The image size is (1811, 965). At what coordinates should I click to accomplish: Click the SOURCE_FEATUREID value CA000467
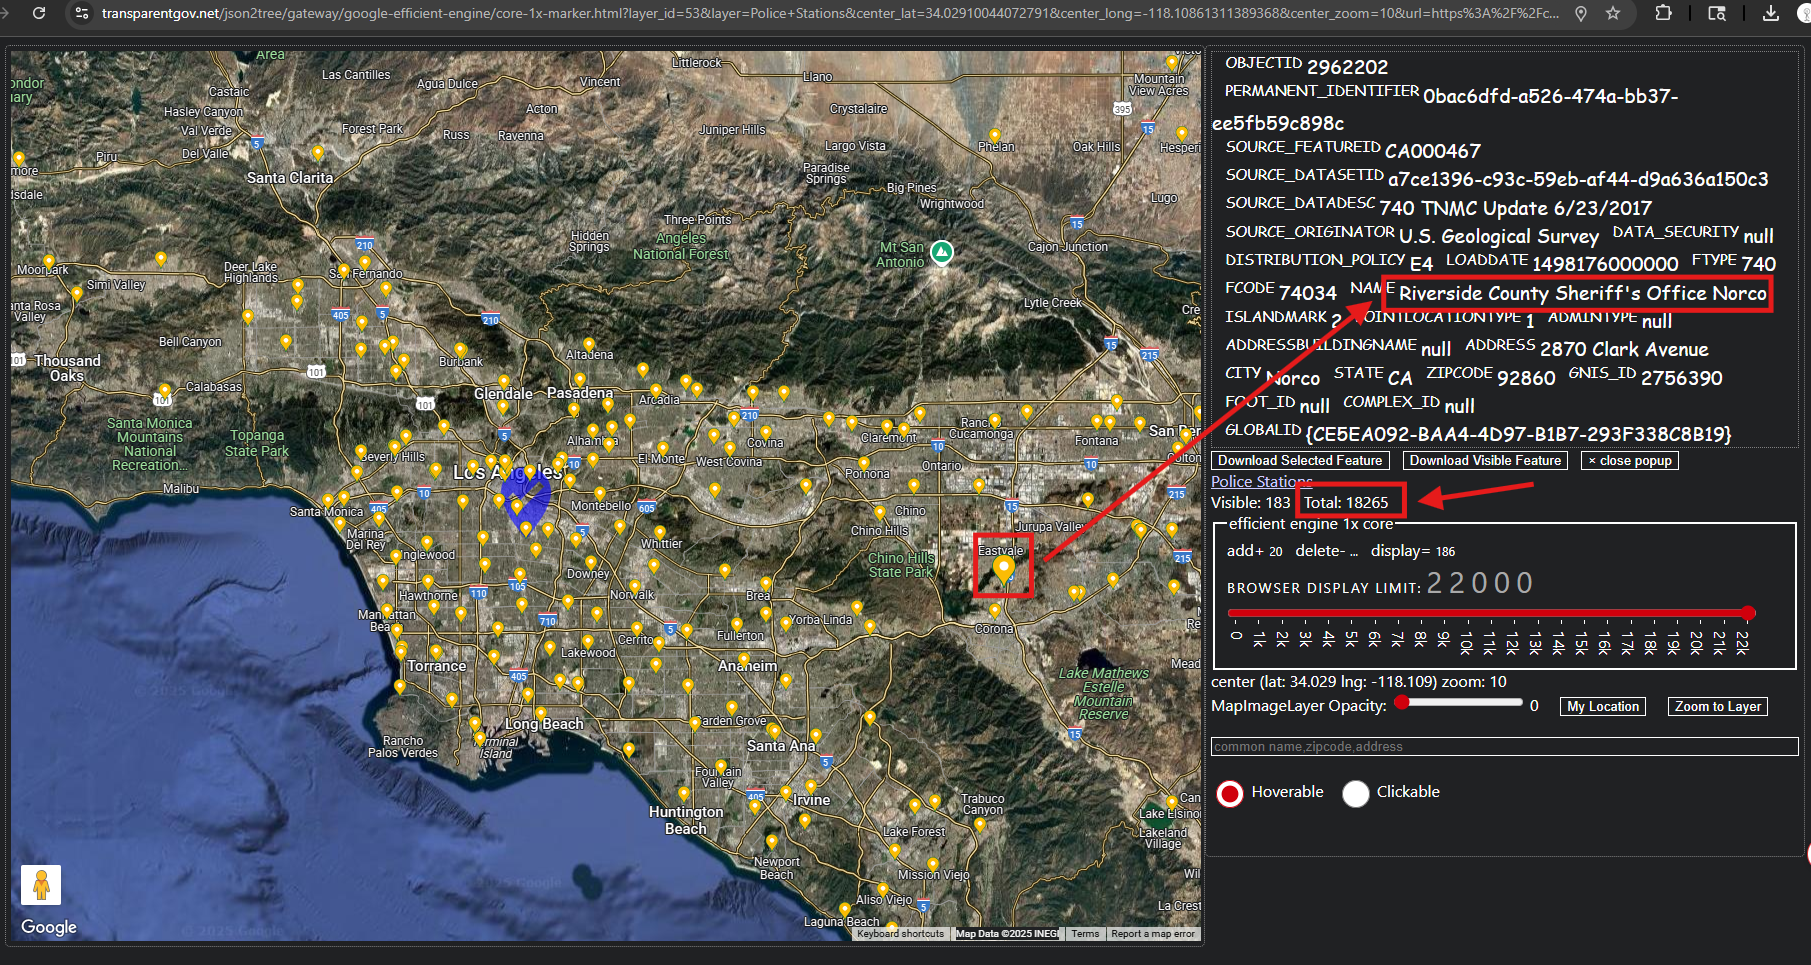1432,152
